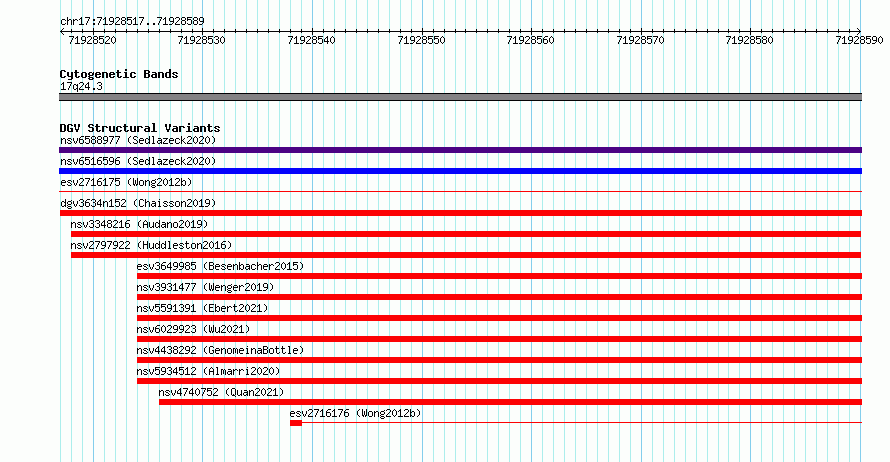Image resolution: width=890 pixels, height=462 pixels.
Task: Click ruler position 71928530
Action: [x=201, y=40]
